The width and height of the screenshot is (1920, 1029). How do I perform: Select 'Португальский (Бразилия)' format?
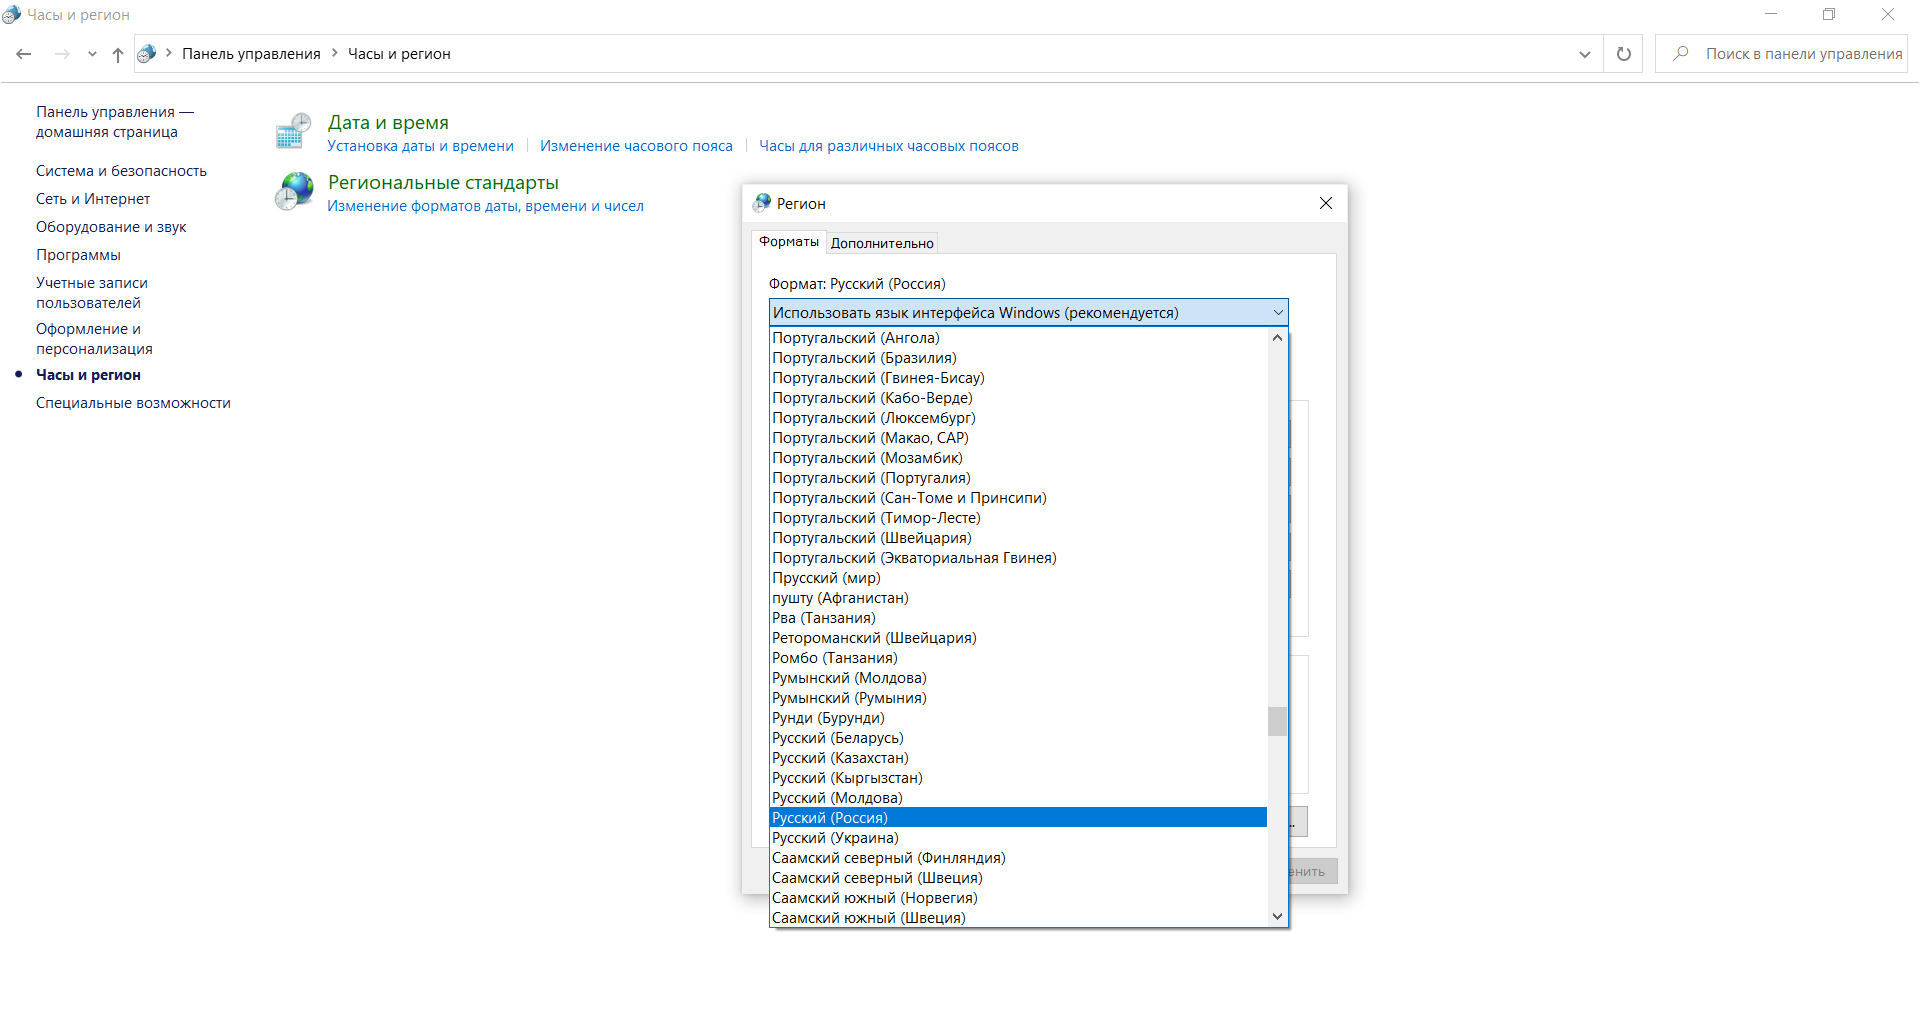tap(1018, 358)
